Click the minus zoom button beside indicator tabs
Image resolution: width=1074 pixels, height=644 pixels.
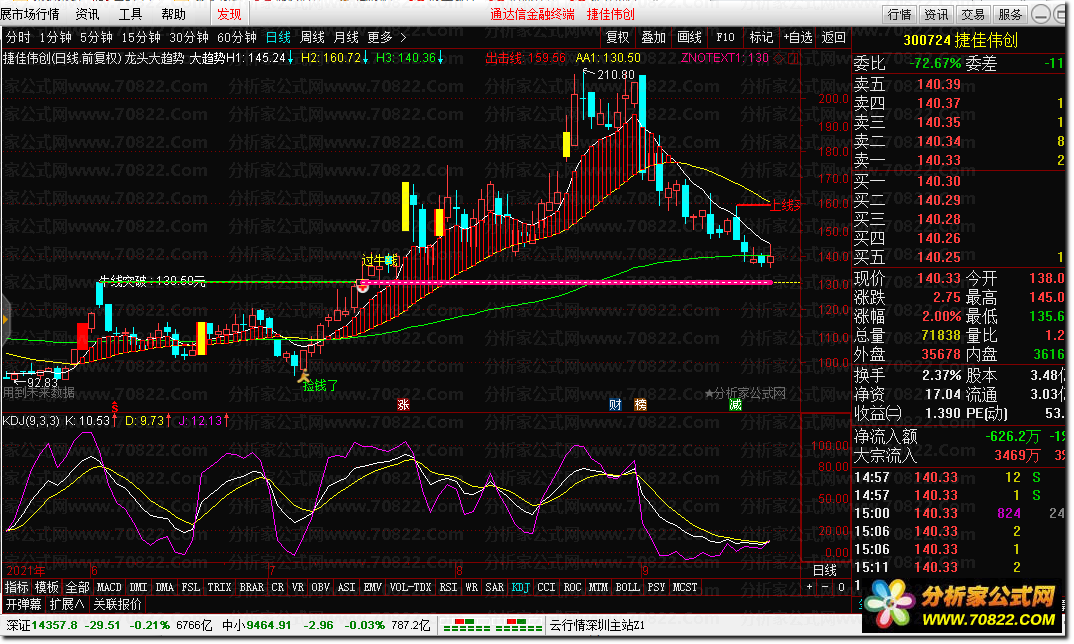pos(825,587)
